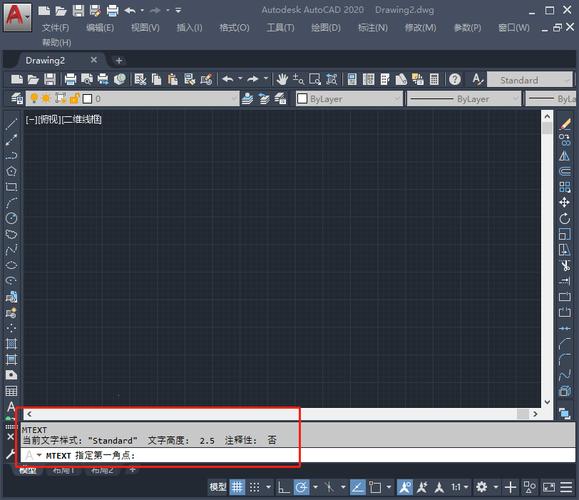Open the ByLayer color dropdown
The height and width of the screenshot is (500, 579).
pyautogui.click(x=396, y=99)
